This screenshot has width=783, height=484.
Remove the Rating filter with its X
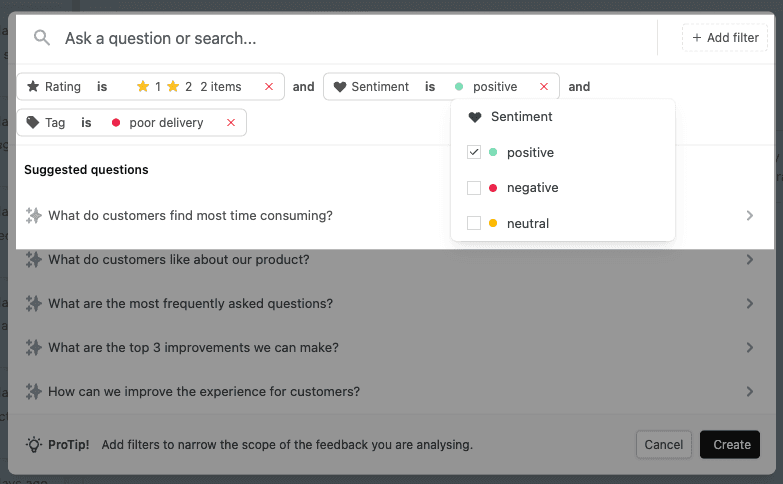pos(268,87)
